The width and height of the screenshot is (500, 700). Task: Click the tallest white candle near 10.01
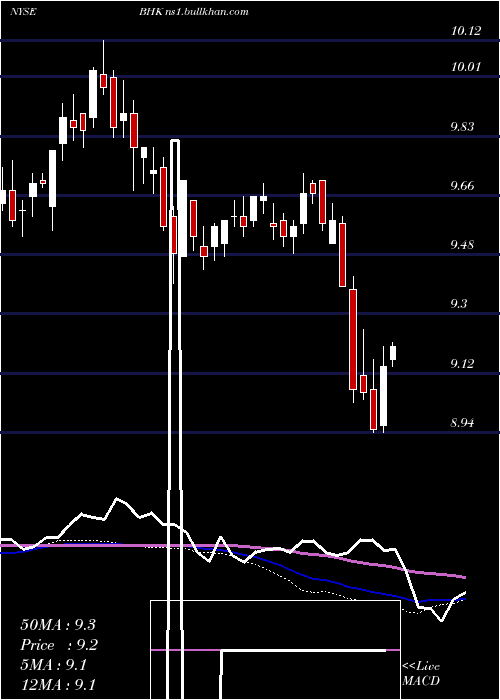[93, 94]
